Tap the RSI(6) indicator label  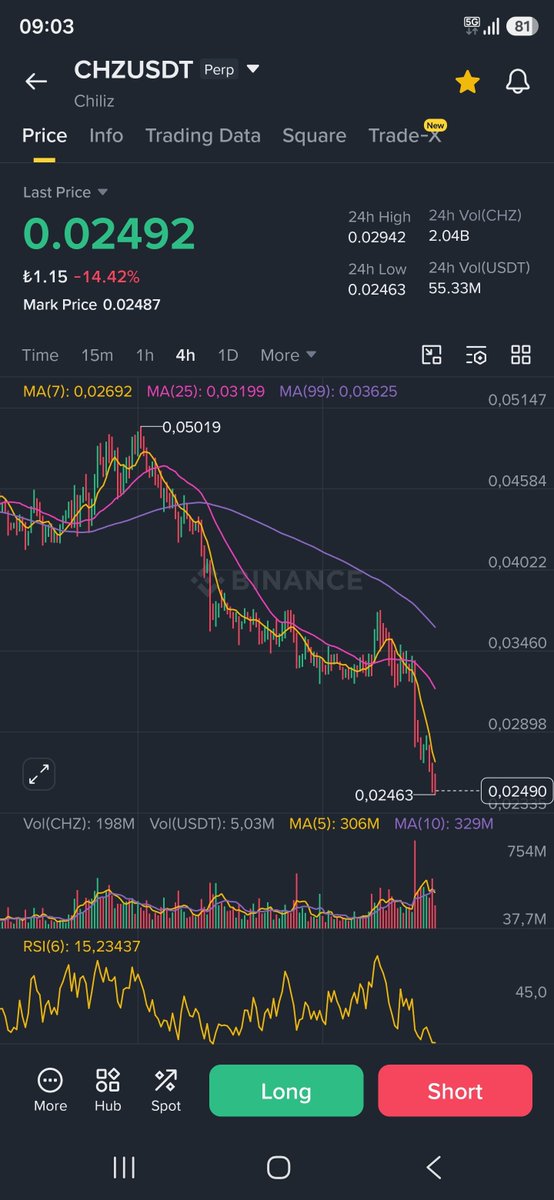[x=83, y=945]
